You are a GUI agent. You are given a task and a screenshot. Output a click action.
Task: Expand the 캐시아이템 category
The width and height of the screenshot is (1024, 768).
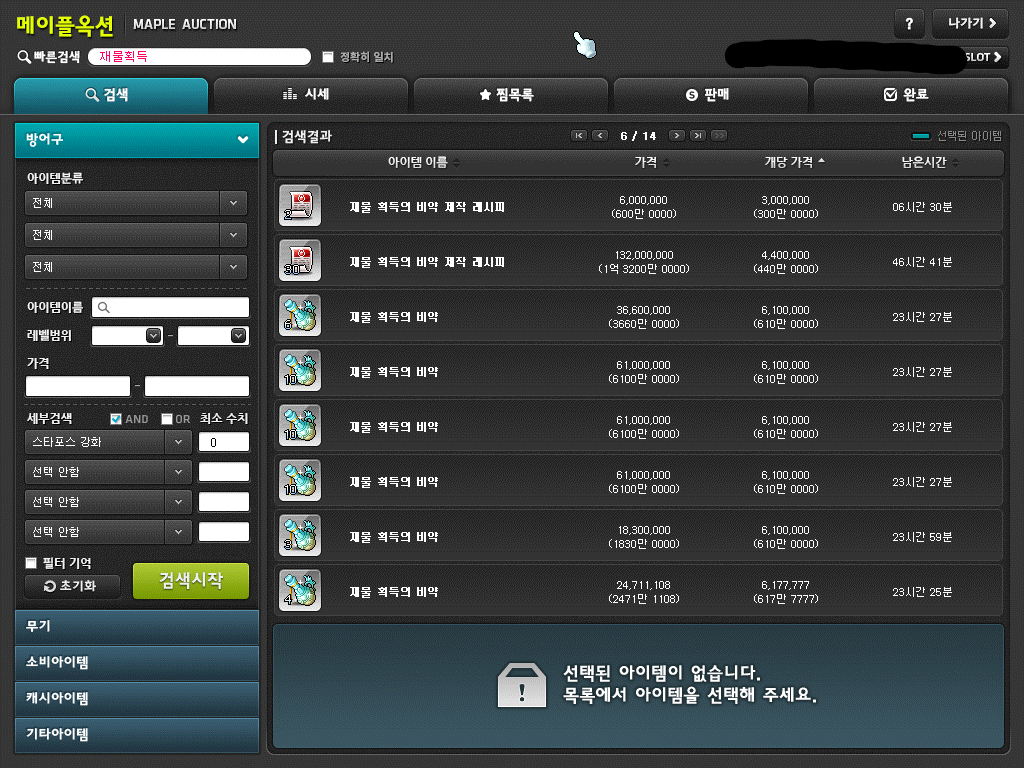(136, 698)
